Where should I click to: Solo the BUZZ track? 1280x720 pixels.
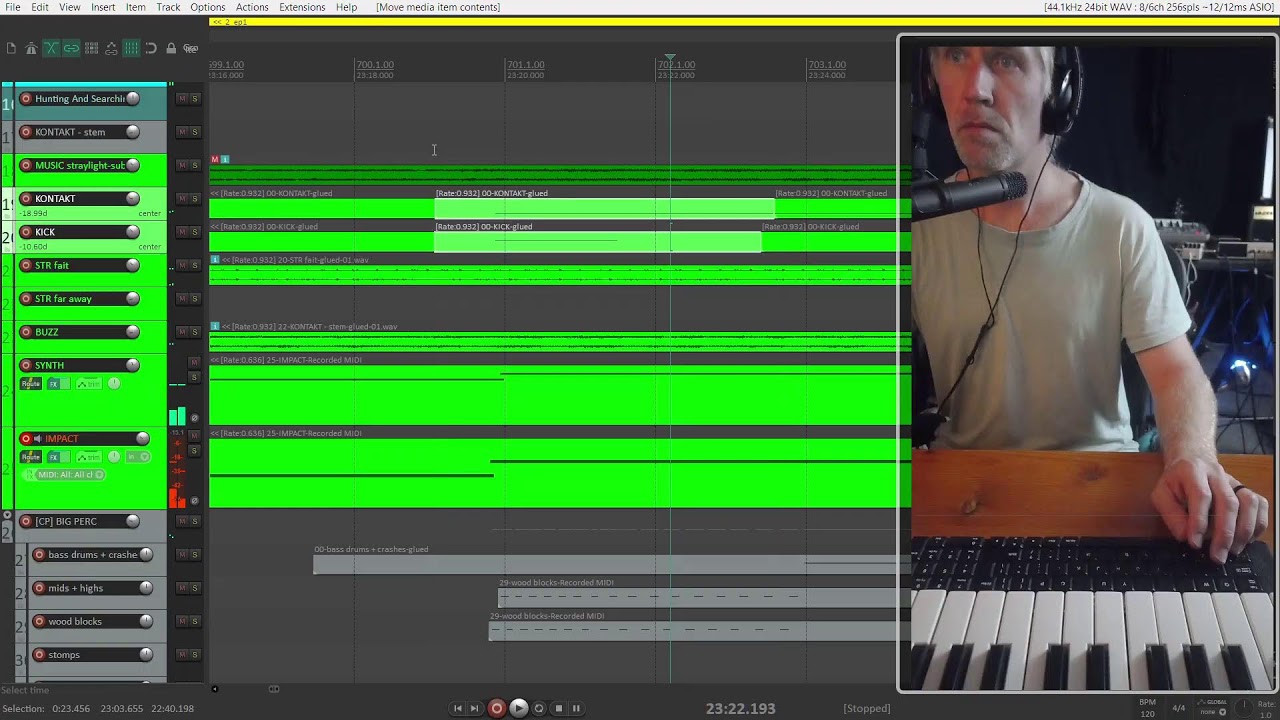[x=195, y=332]
